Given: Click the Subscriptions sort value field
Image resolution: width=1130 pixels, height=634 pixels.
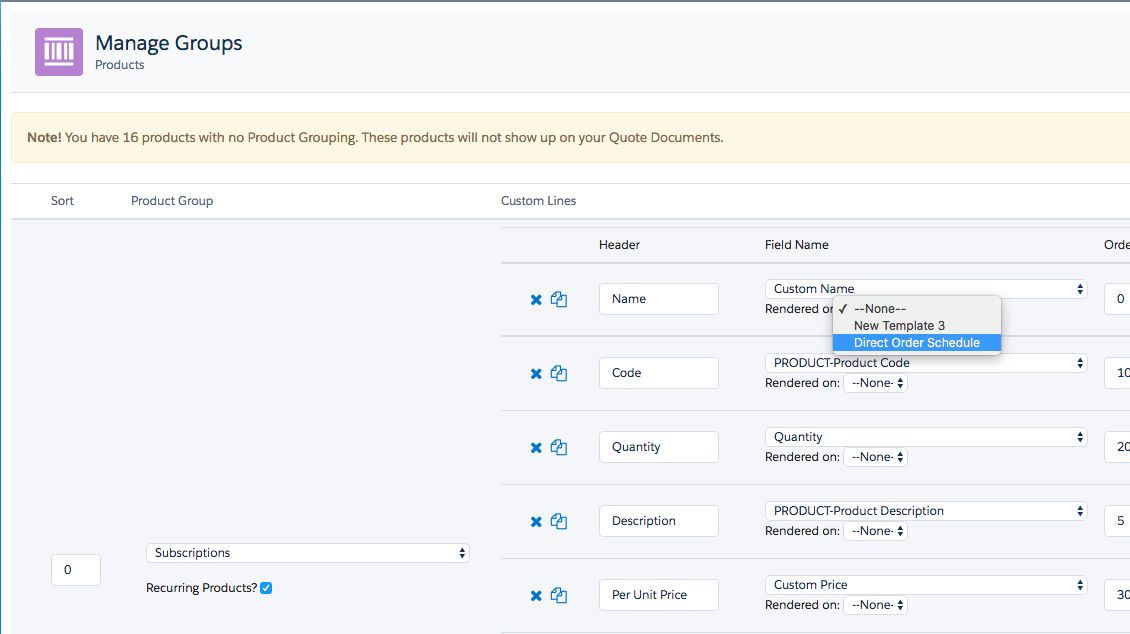Looking at the screenshot, I should tap(76, 570).
